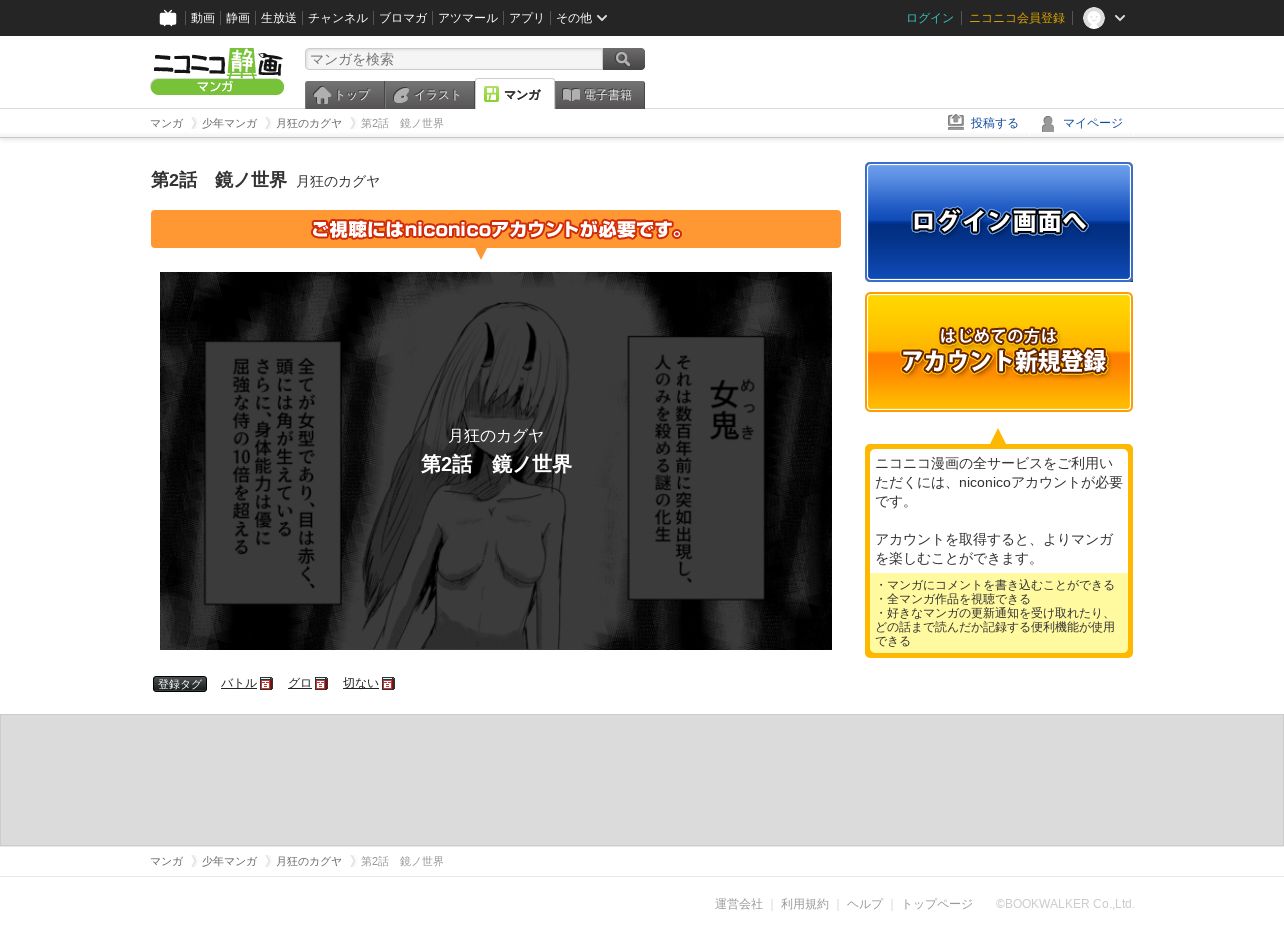Image resolution: width=1284 pixels, height=931 pixels.
Task: Click the マイページ person icon
Action: tap(1048, 123)
